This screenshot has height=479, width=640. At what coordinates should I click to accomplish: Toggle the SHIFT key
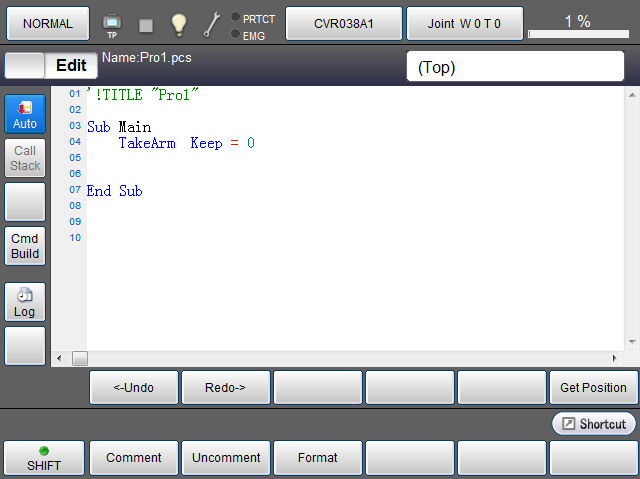tap(43, 458)
